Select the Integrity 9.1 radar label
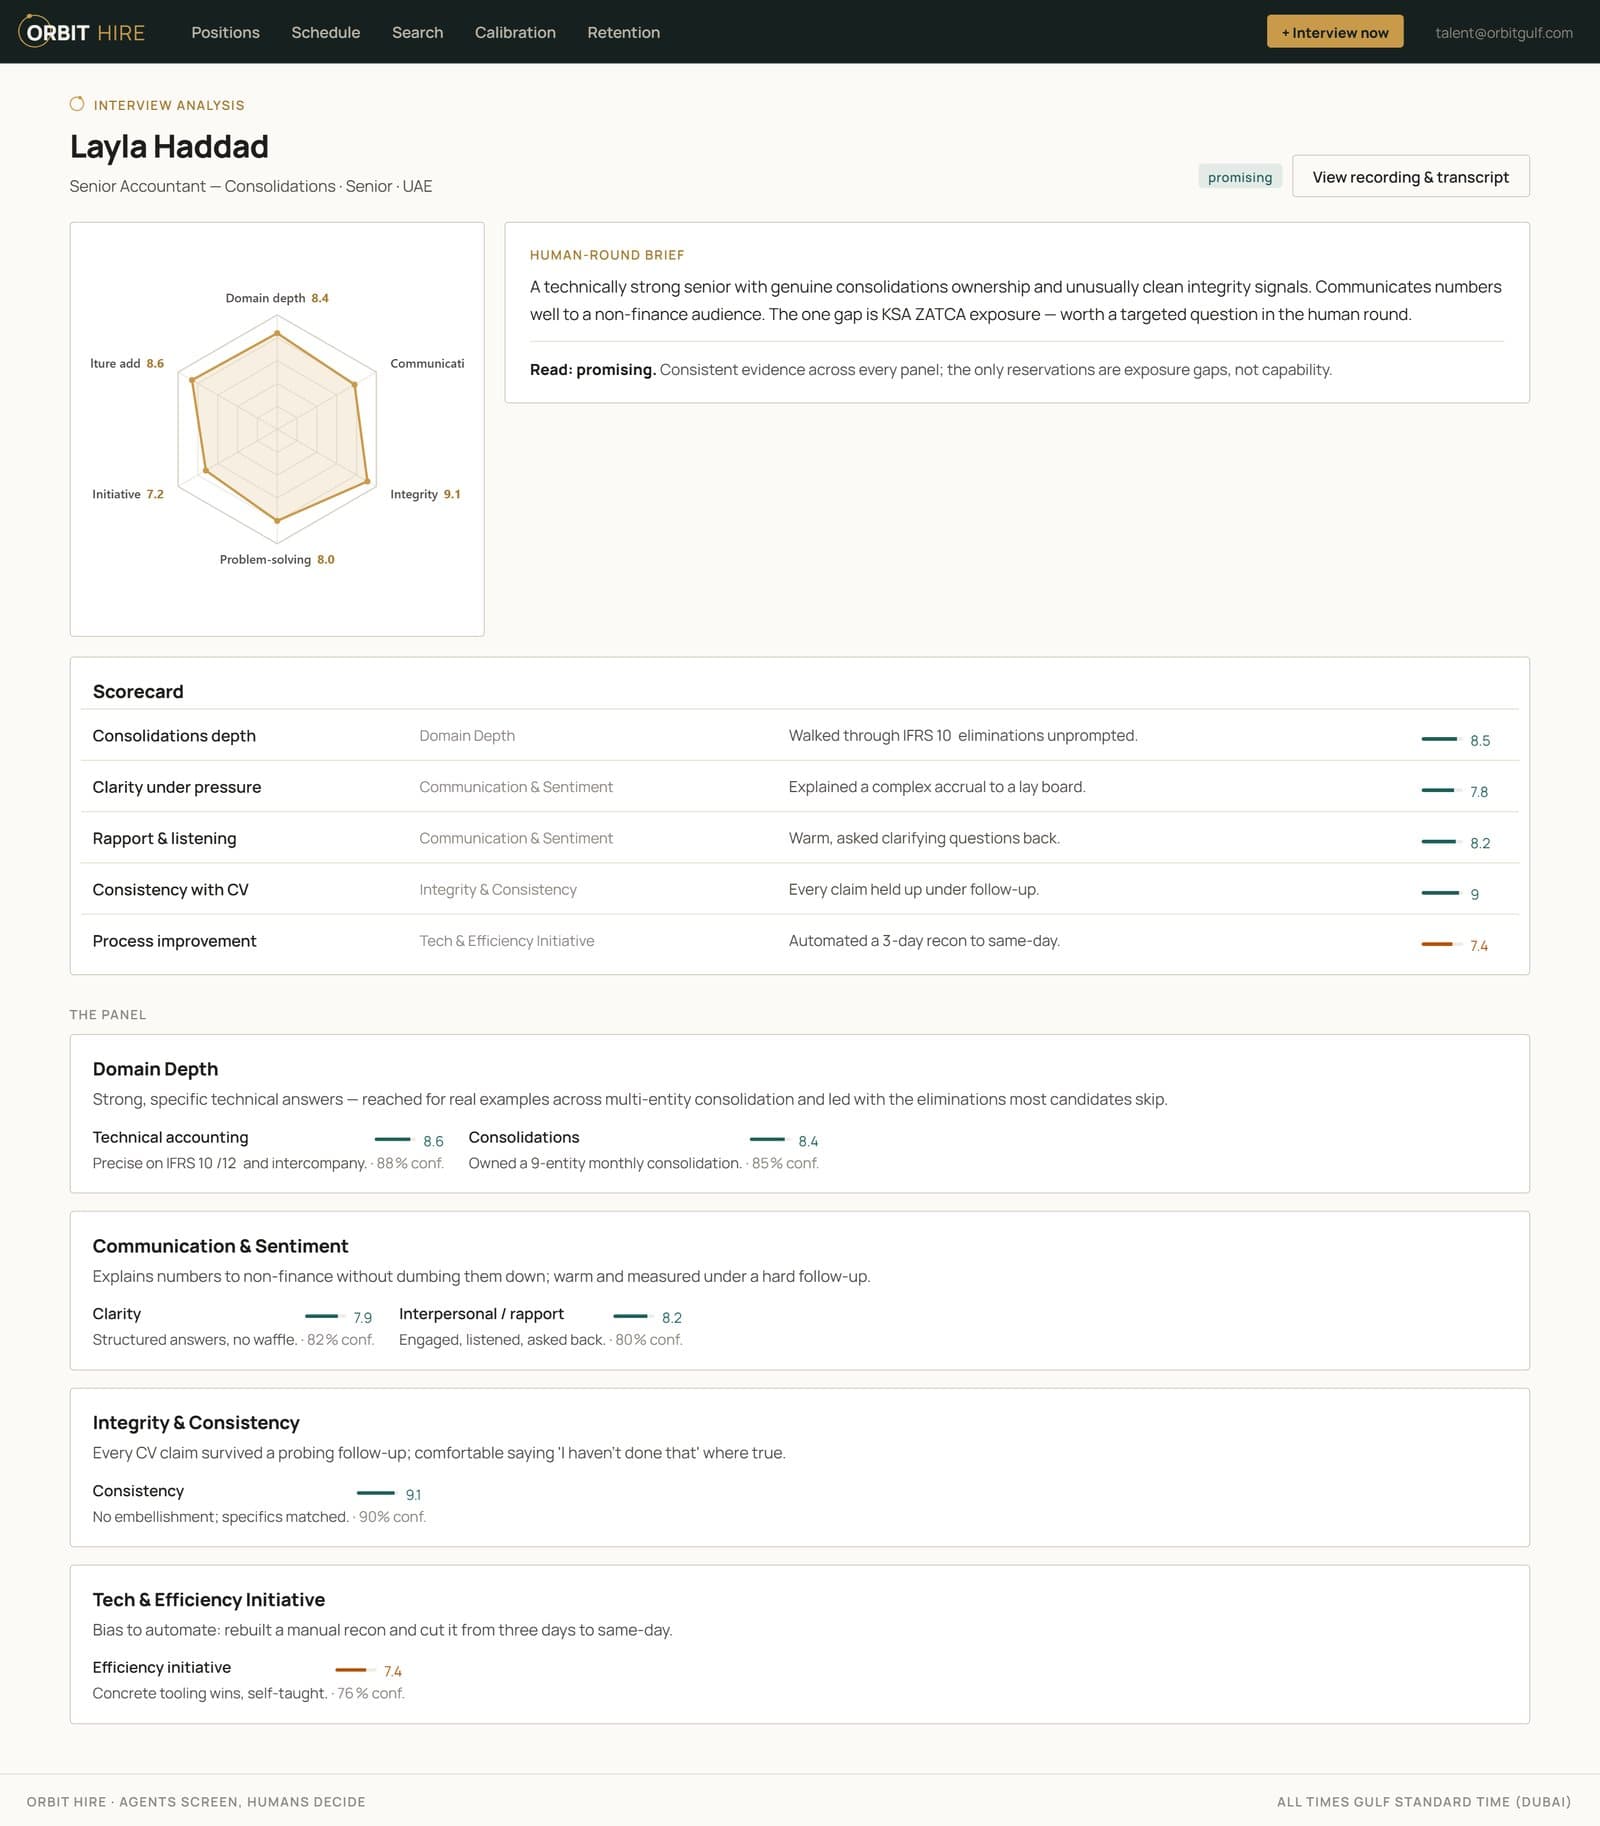This screenshot has height=1826, width=1600. (425, 494)
